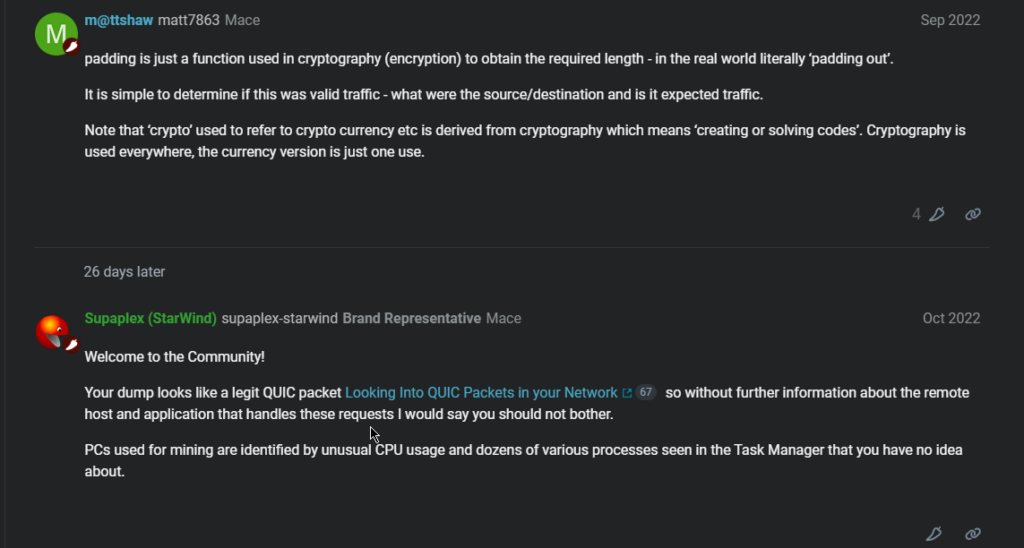The height and width of the screenshot is (548, 1024).
Task: Click external link icon after QUIC article
Action: (627, 393)
